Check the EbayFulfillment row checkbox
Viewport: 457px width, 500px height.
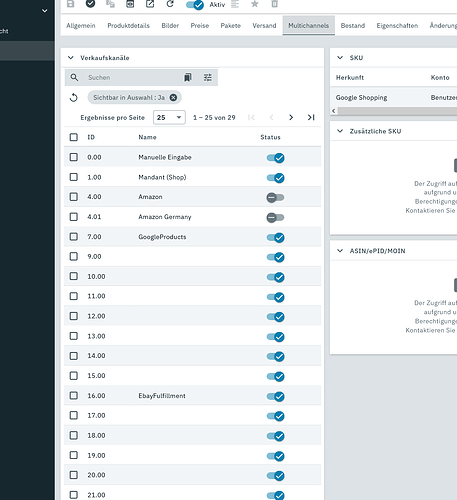coord(74,396)
